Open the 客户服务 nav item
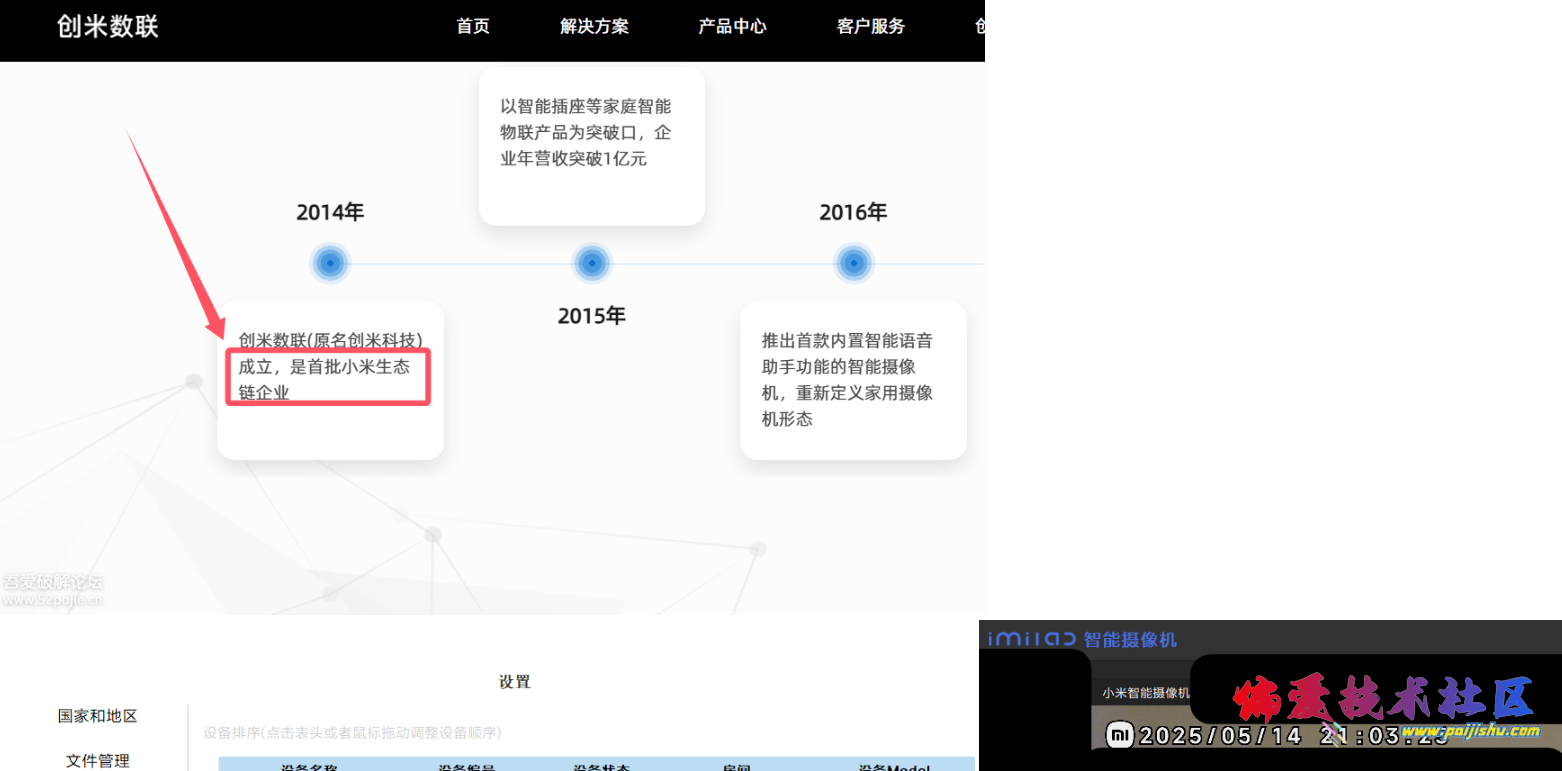Screen dimensions: 1562x771 (x=870, y=27)
